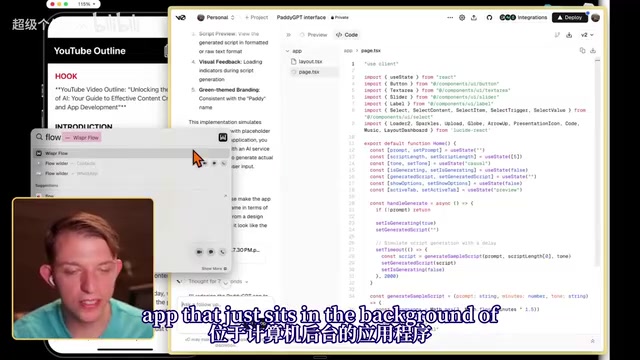Click the Private visibility badge
The image size is (640, 360).
pos(340,18)
